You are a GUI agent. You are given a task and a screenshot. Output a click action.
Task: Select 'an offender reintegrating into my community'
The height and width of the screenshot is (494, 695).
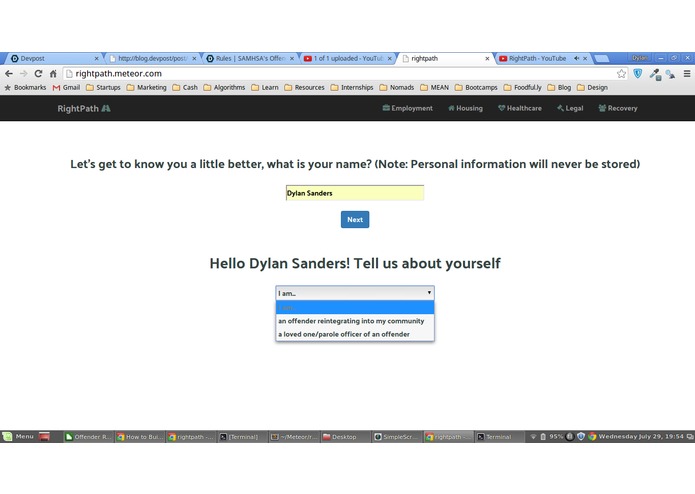click(355, 321)
